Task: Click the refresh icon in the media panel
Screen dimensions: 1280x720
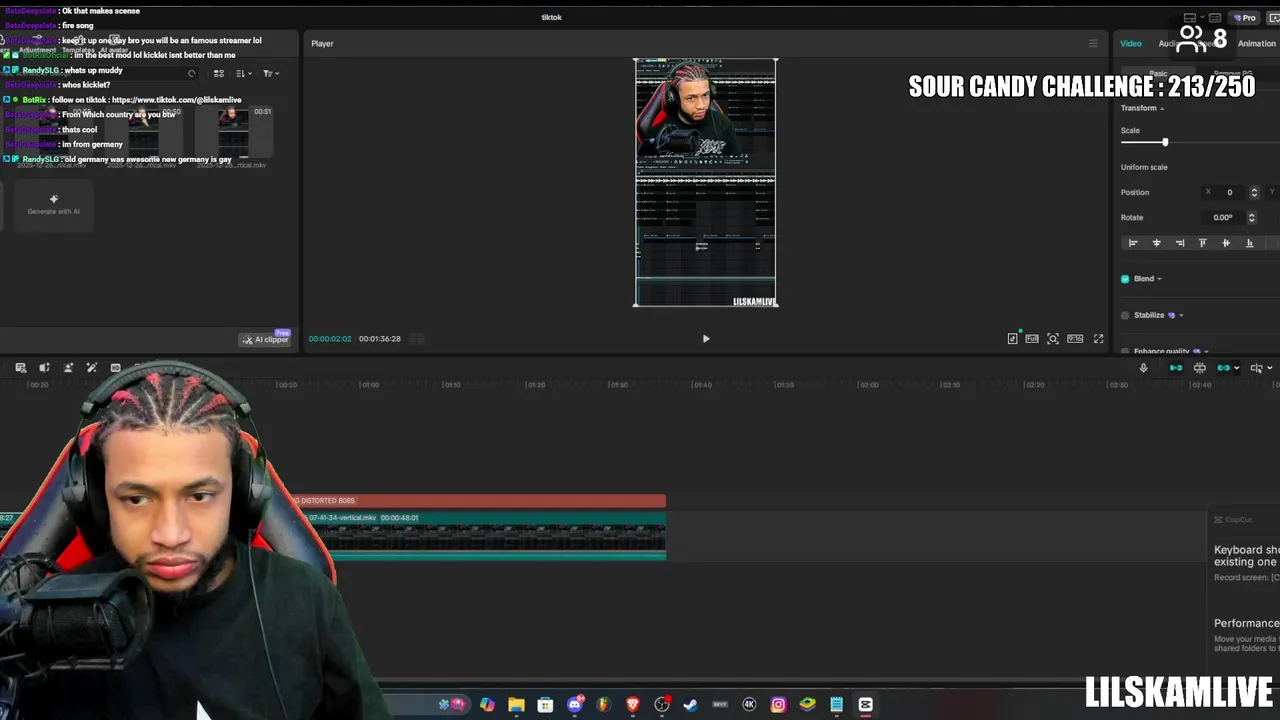Action: pos(191,73)
